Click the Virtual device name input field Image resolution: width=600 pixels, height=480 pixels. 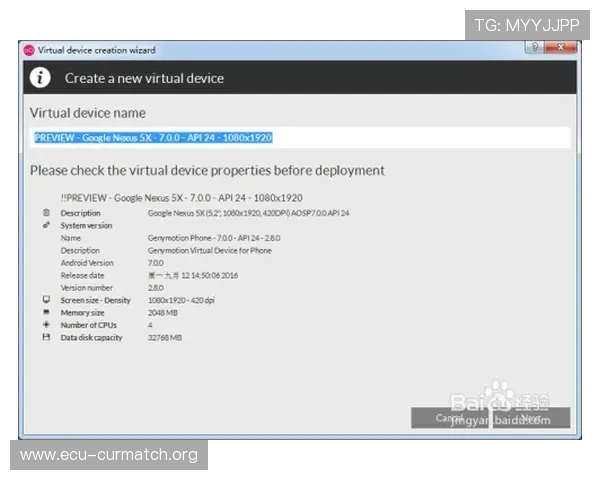click(300, 138)
